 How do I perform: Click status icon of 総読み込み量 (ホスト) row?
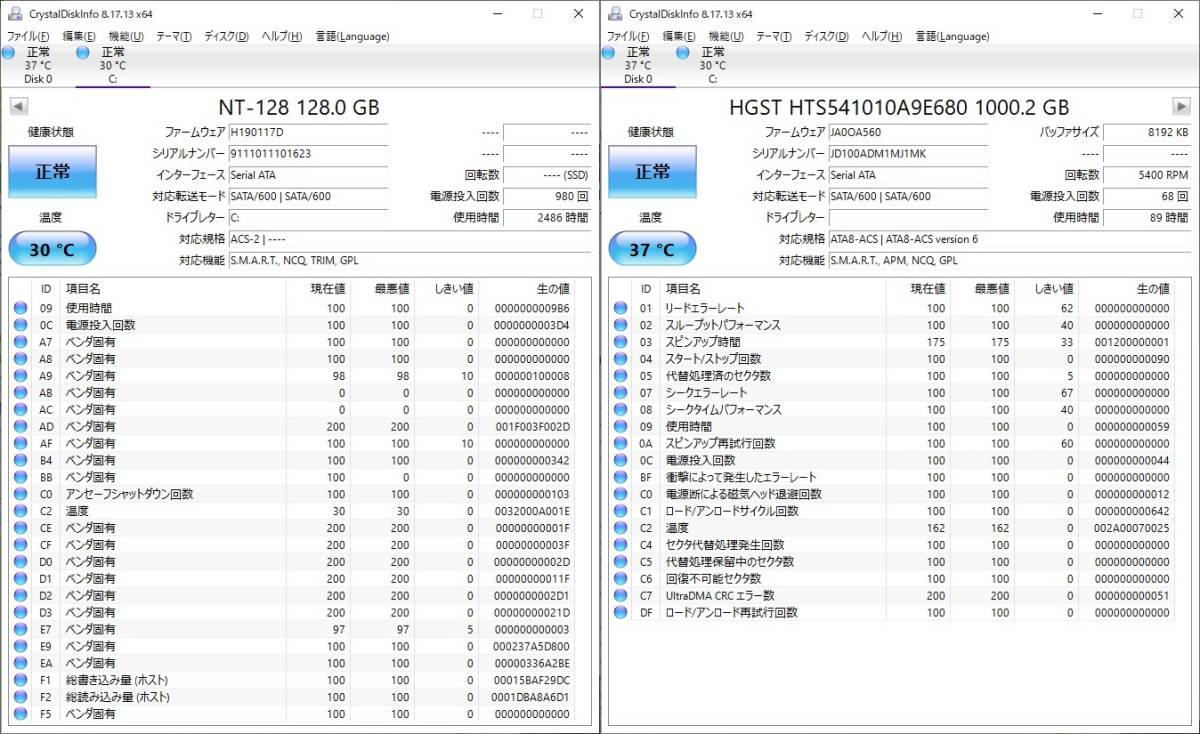(x=20, y=697)
